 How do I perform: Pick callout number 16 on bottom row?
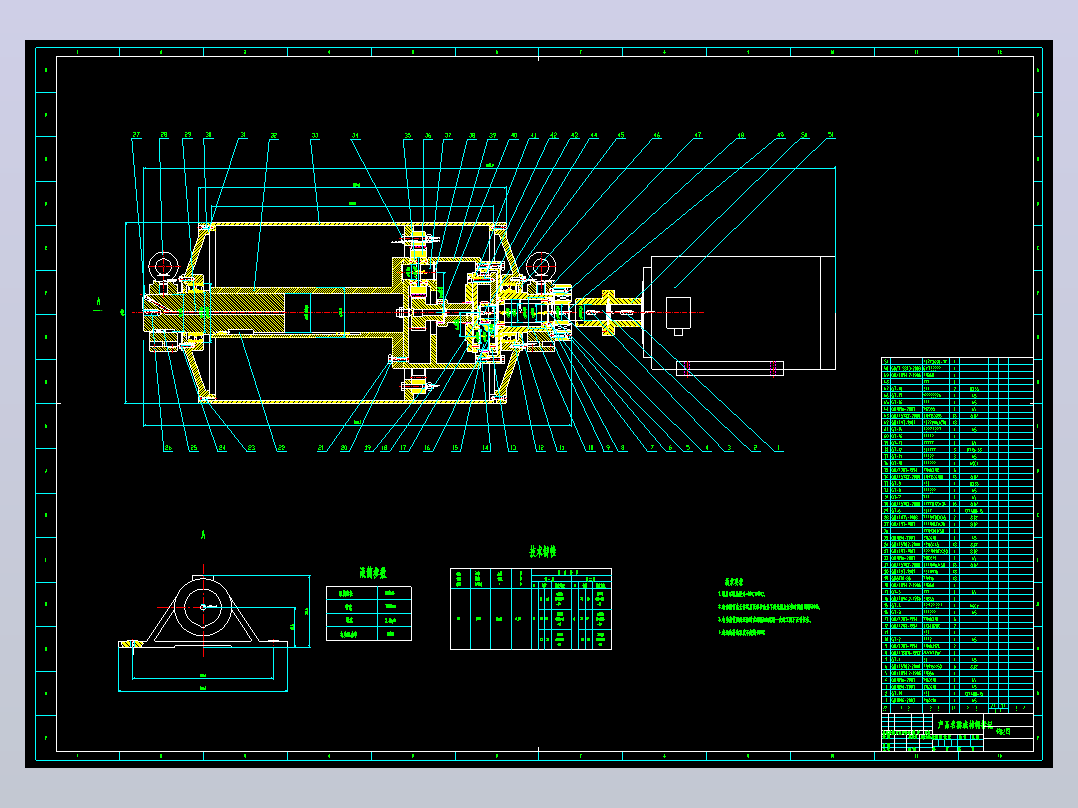(x=427, y=448)
